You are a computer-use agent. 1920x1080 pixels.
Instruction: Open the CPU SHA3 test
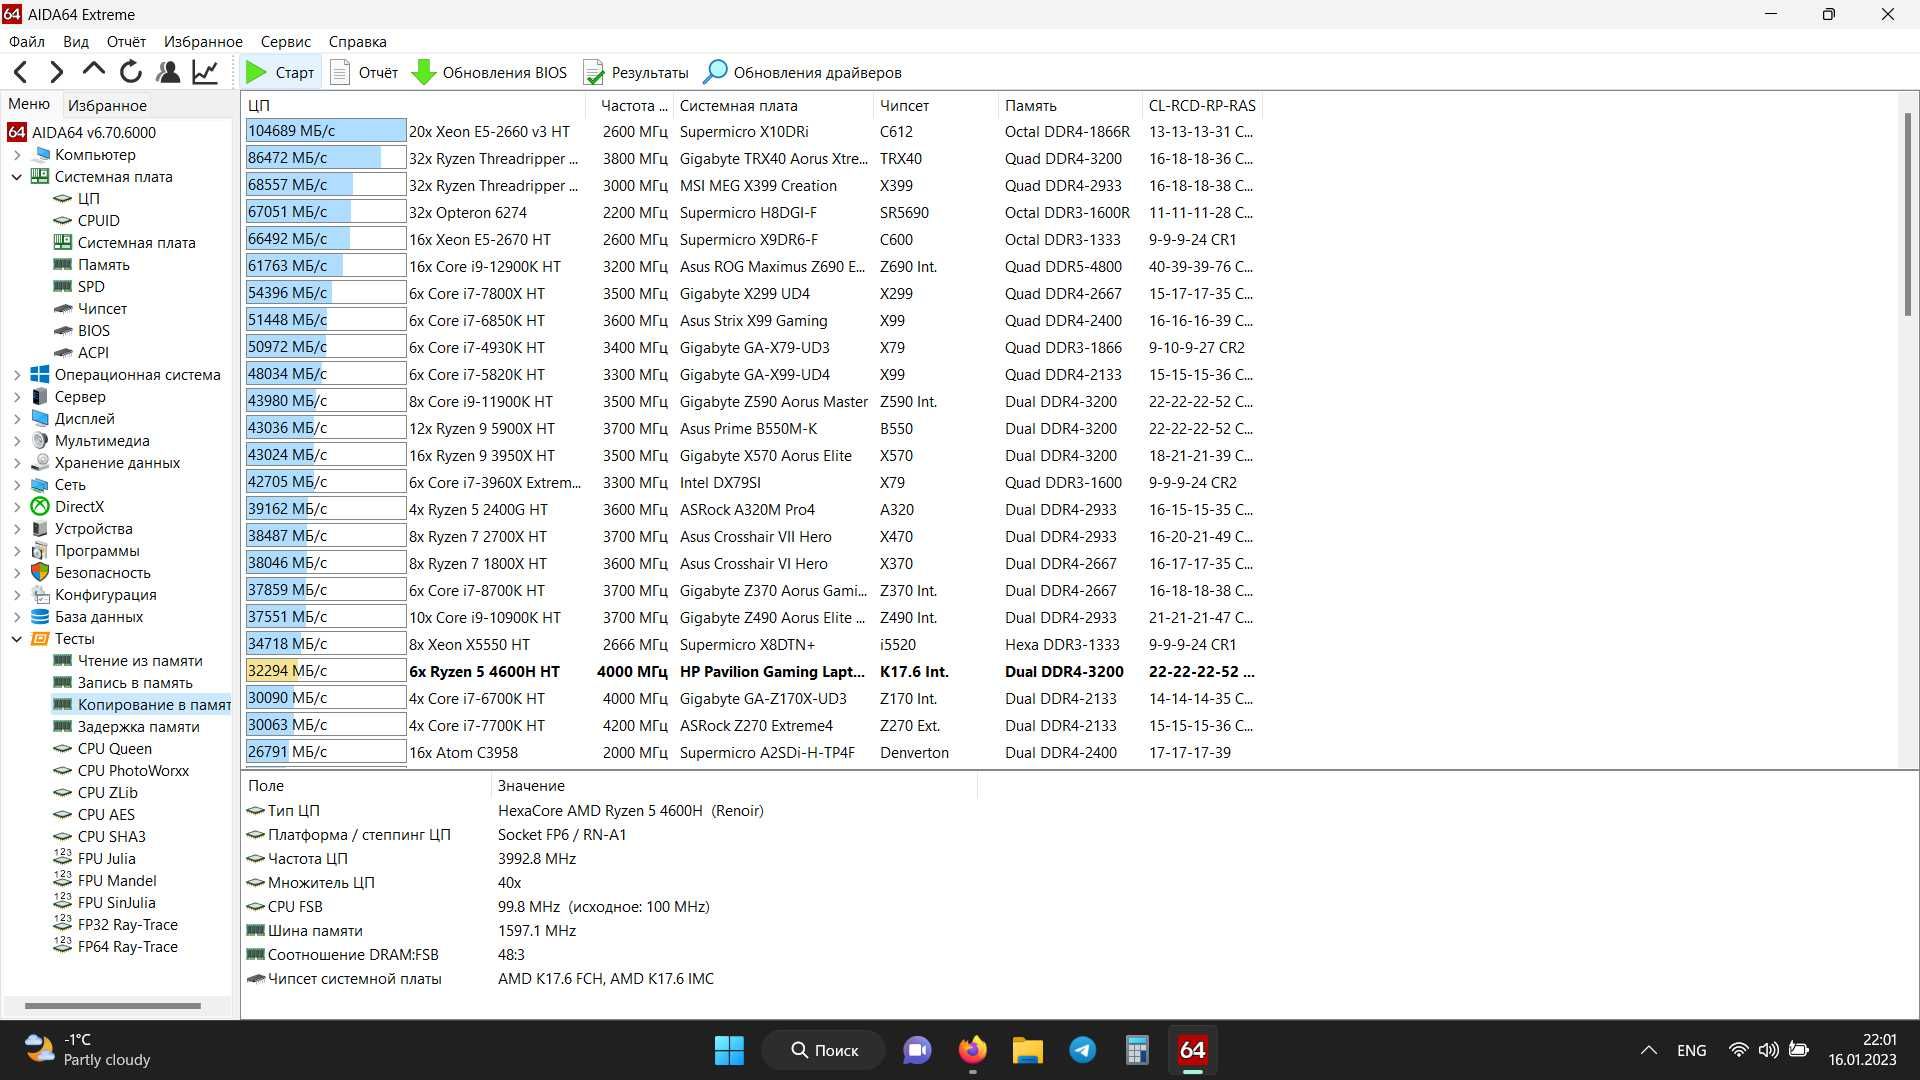pos(100,837)
